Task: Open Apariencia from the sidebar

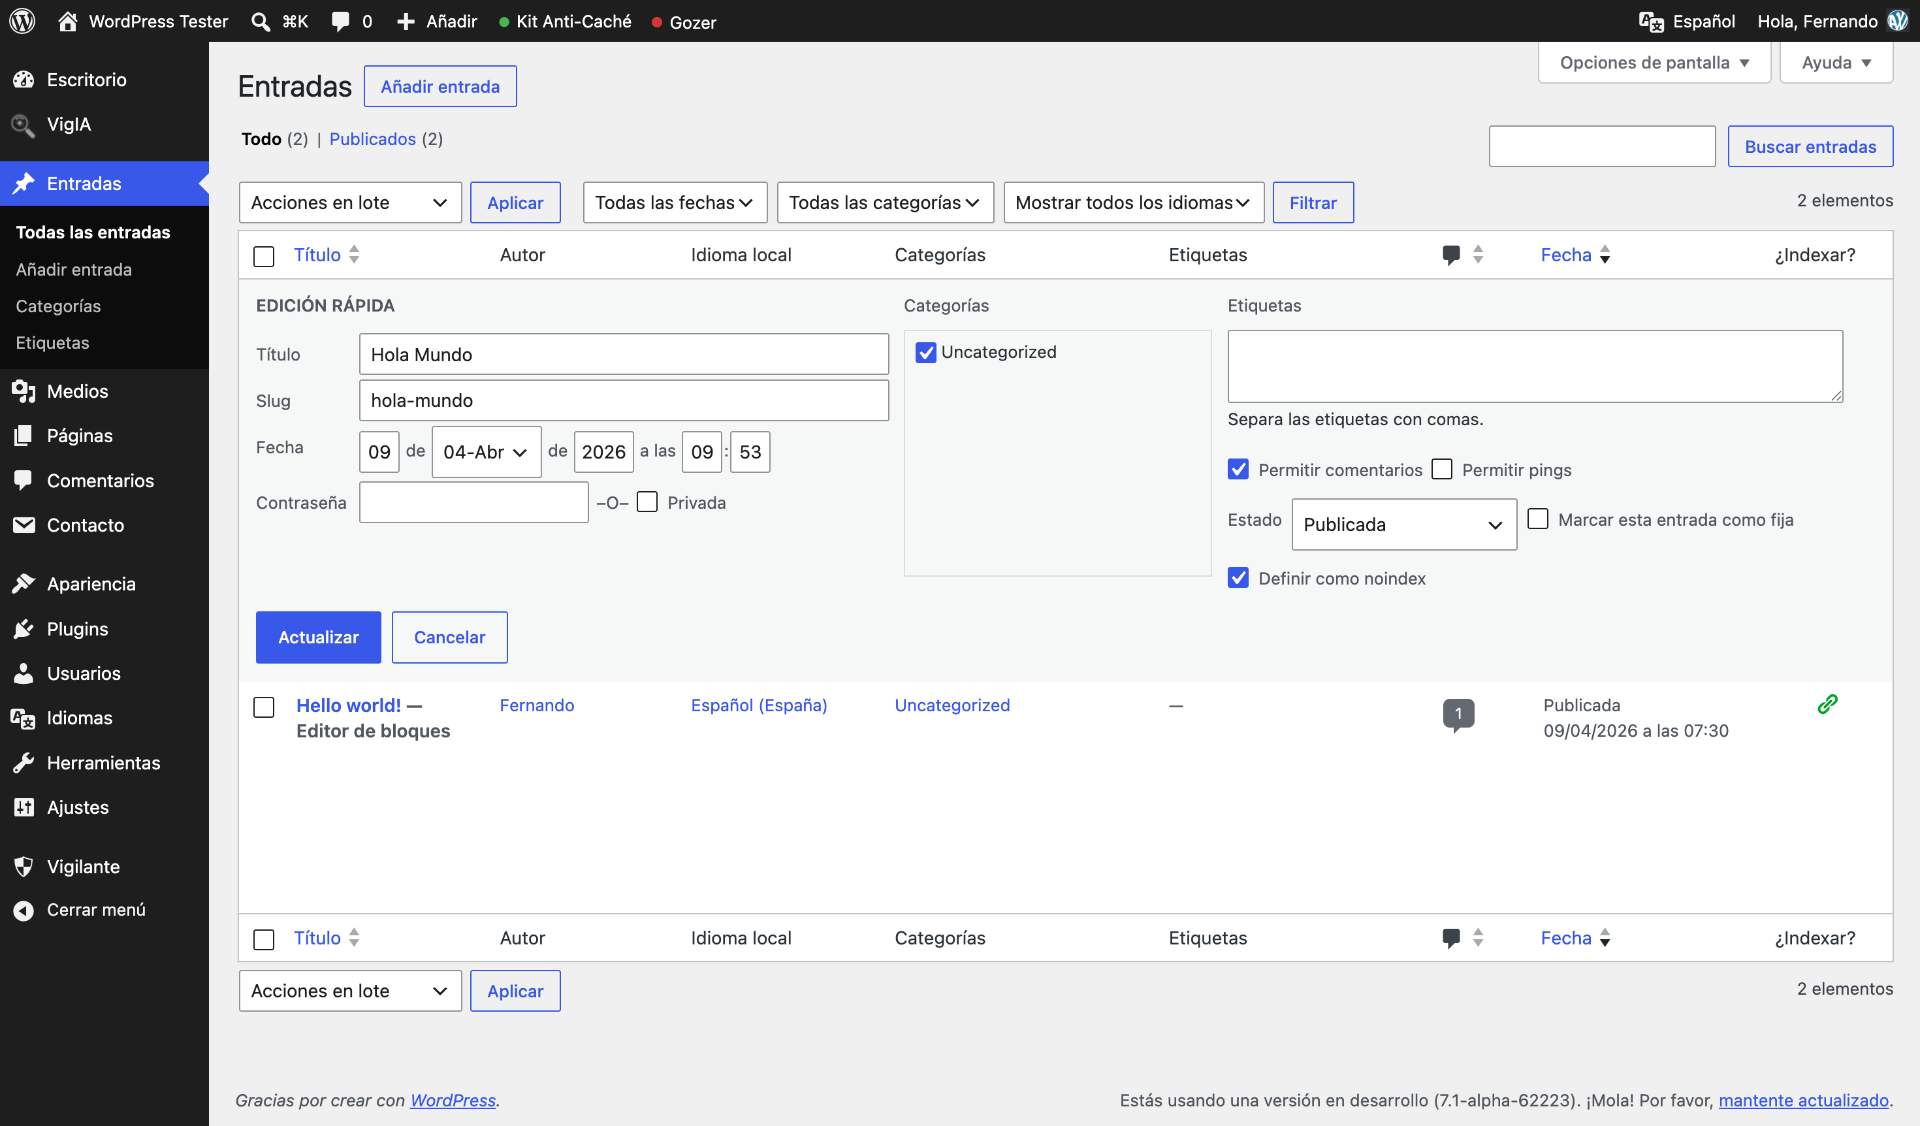Action: click(x=91, y=583)
